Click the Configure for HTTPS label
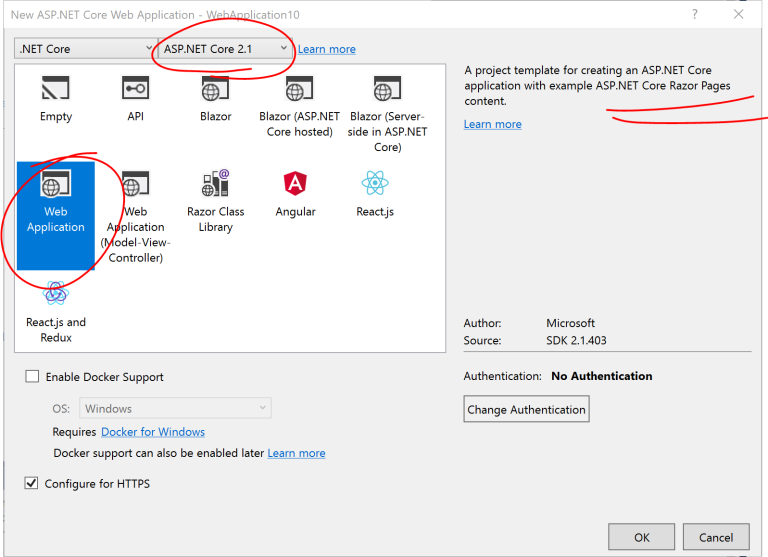The width and height of the screenshot is (768, 557). pyautogui.click(x=97, y=484)
